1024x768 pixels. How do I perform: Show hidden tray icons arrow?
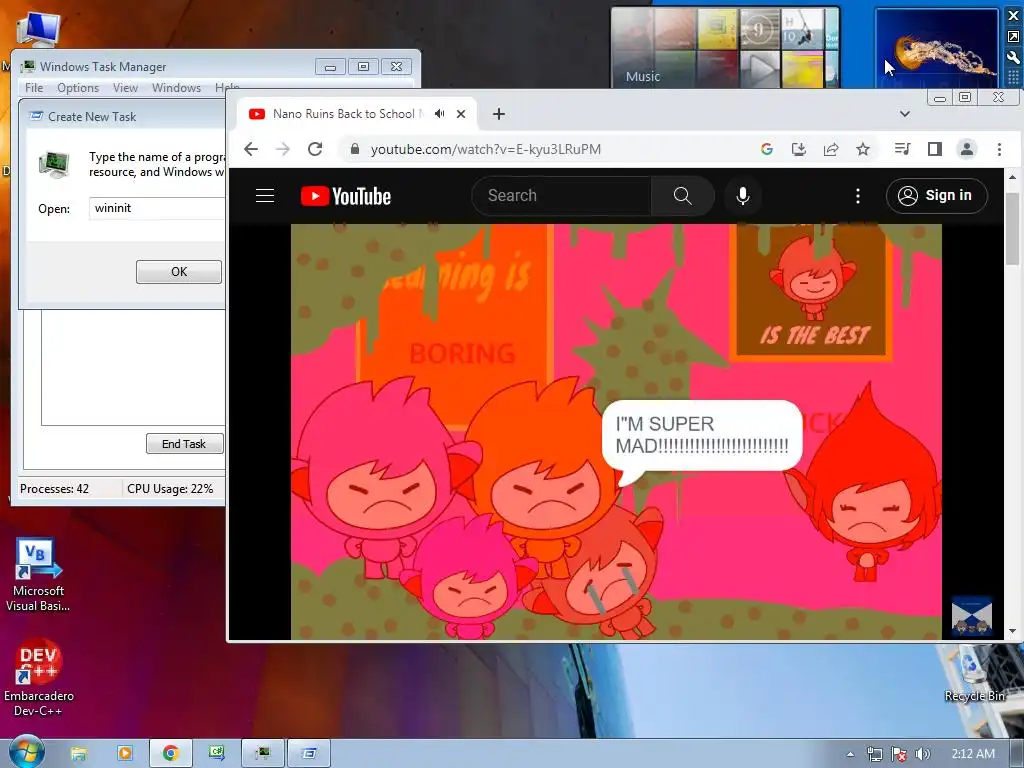click(x=850, y=754)
